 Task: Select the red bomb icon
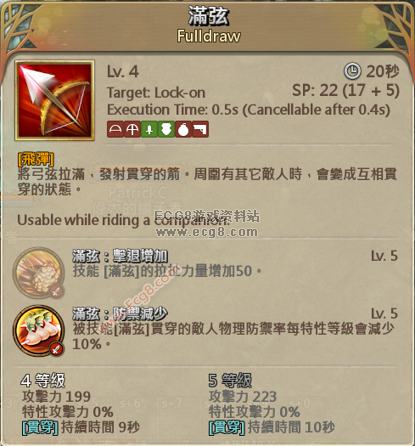[x=183, y=129]
